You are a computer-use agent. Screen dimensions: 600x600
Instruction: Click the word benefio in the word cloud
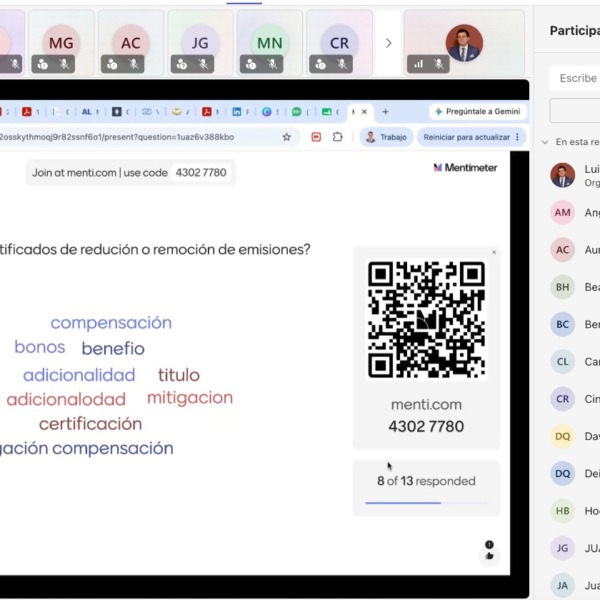click(113, 348)
